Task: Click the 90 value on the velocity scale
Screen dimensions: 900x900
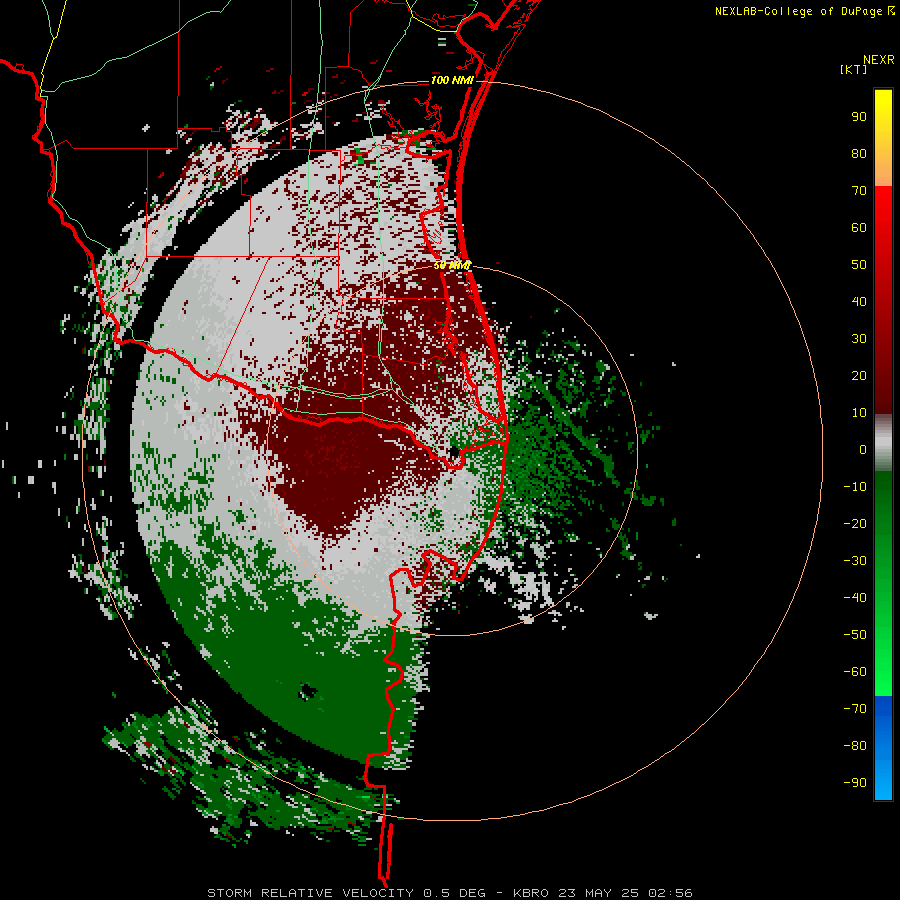Action: click(x=859, y=117)
